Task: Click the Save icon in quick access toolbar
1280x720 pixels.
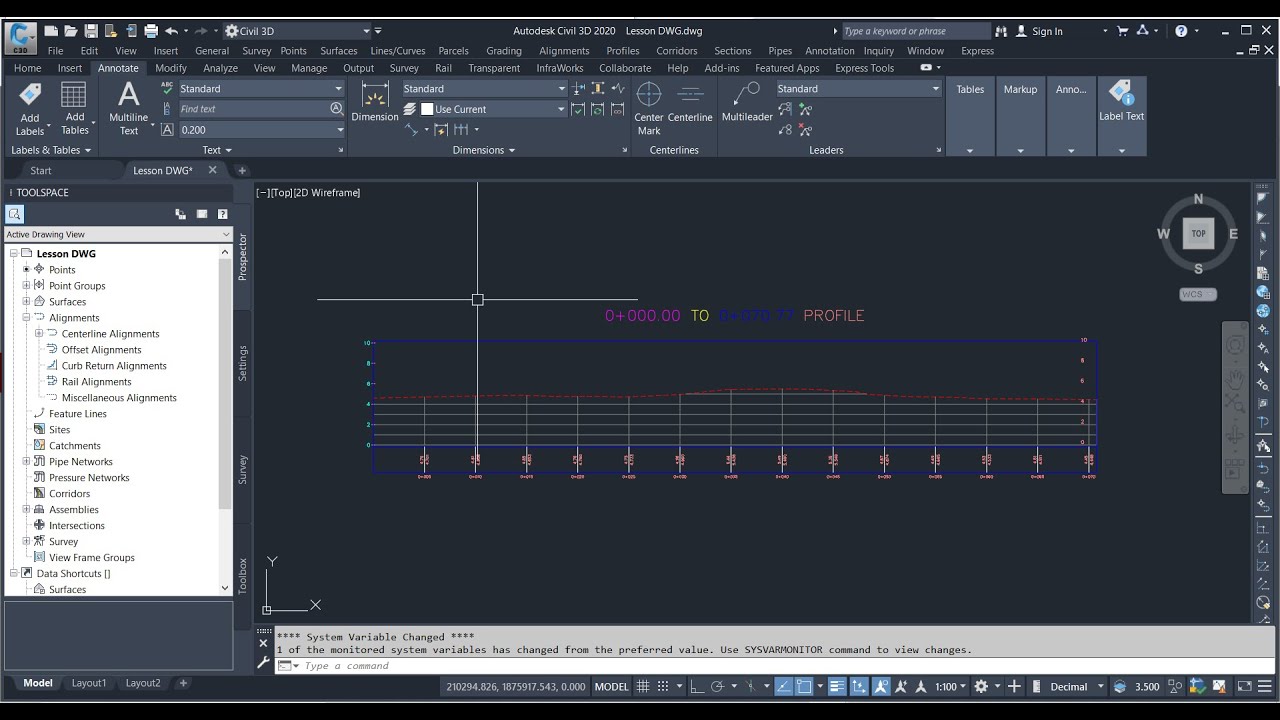Action: coord(91,31)
